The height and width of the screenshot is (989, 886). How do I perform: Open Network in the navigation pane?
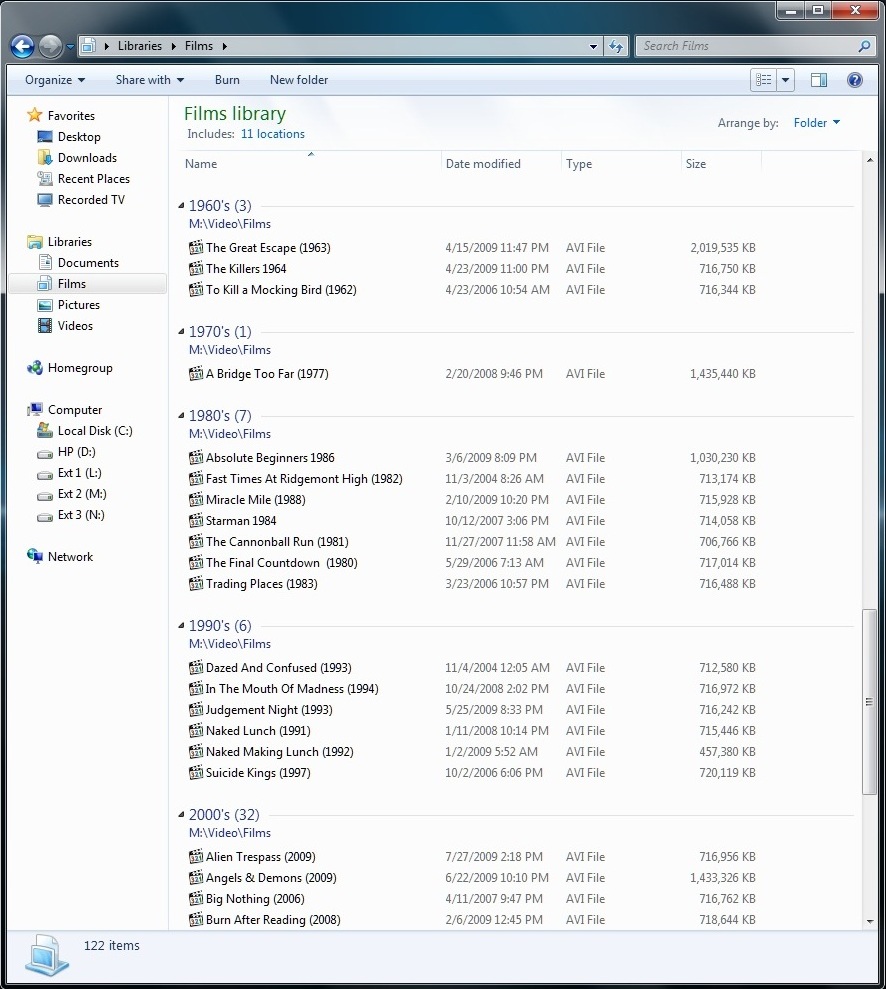pos(72,556)
